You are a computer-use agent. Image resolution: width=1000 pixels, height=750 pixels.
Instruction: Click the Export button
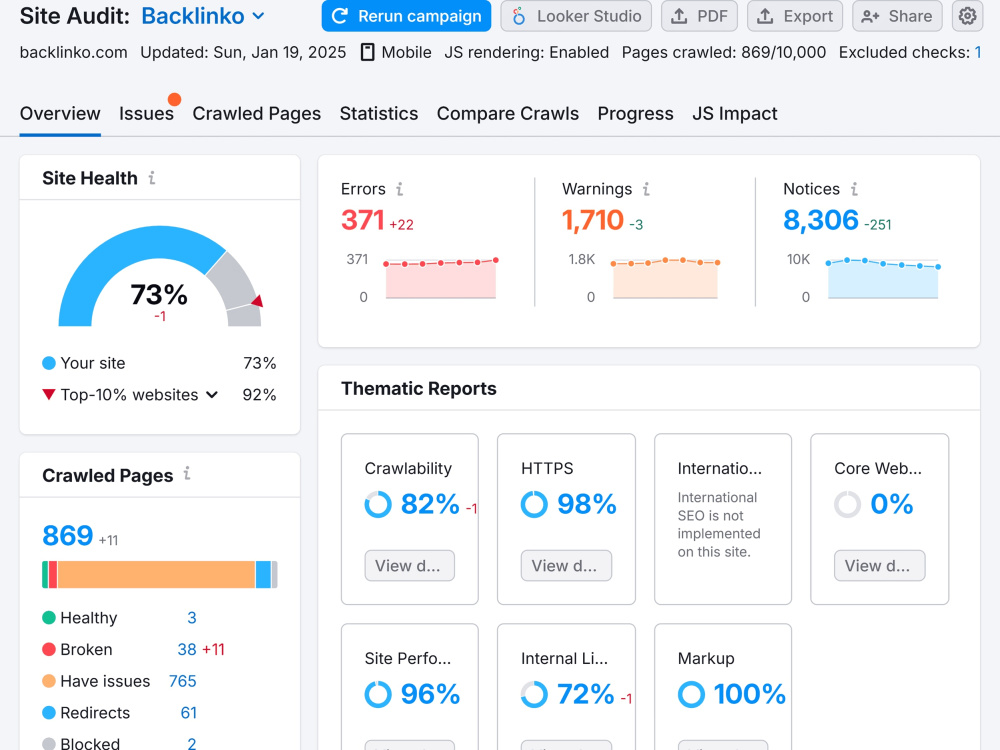795,16
